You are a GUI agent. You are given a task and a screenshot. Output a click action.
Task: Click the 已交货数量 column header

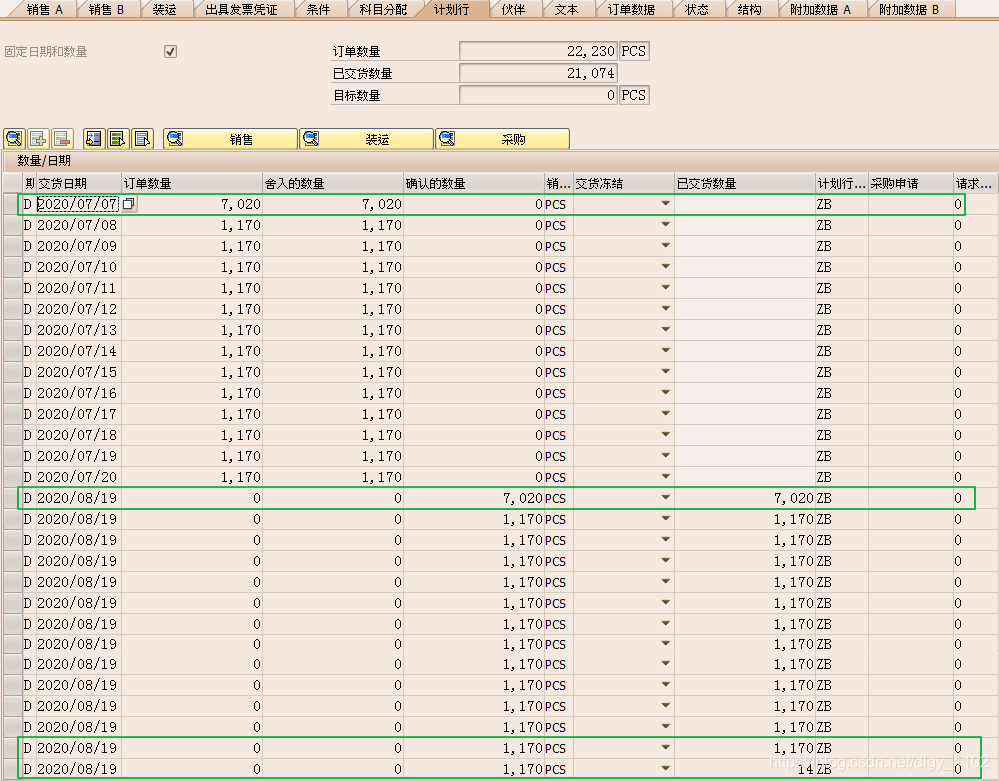[745, 183]
